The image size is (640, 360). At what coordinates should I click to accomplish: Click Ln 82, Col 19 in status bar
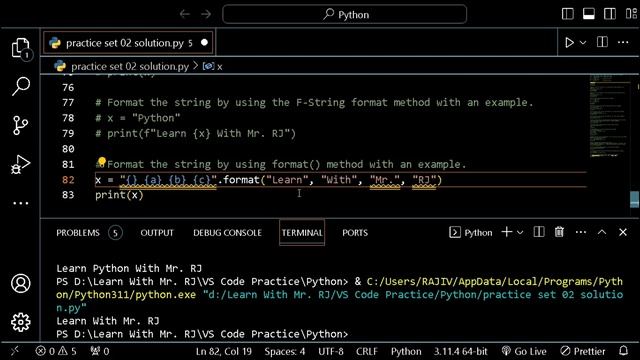click(224, 351)
